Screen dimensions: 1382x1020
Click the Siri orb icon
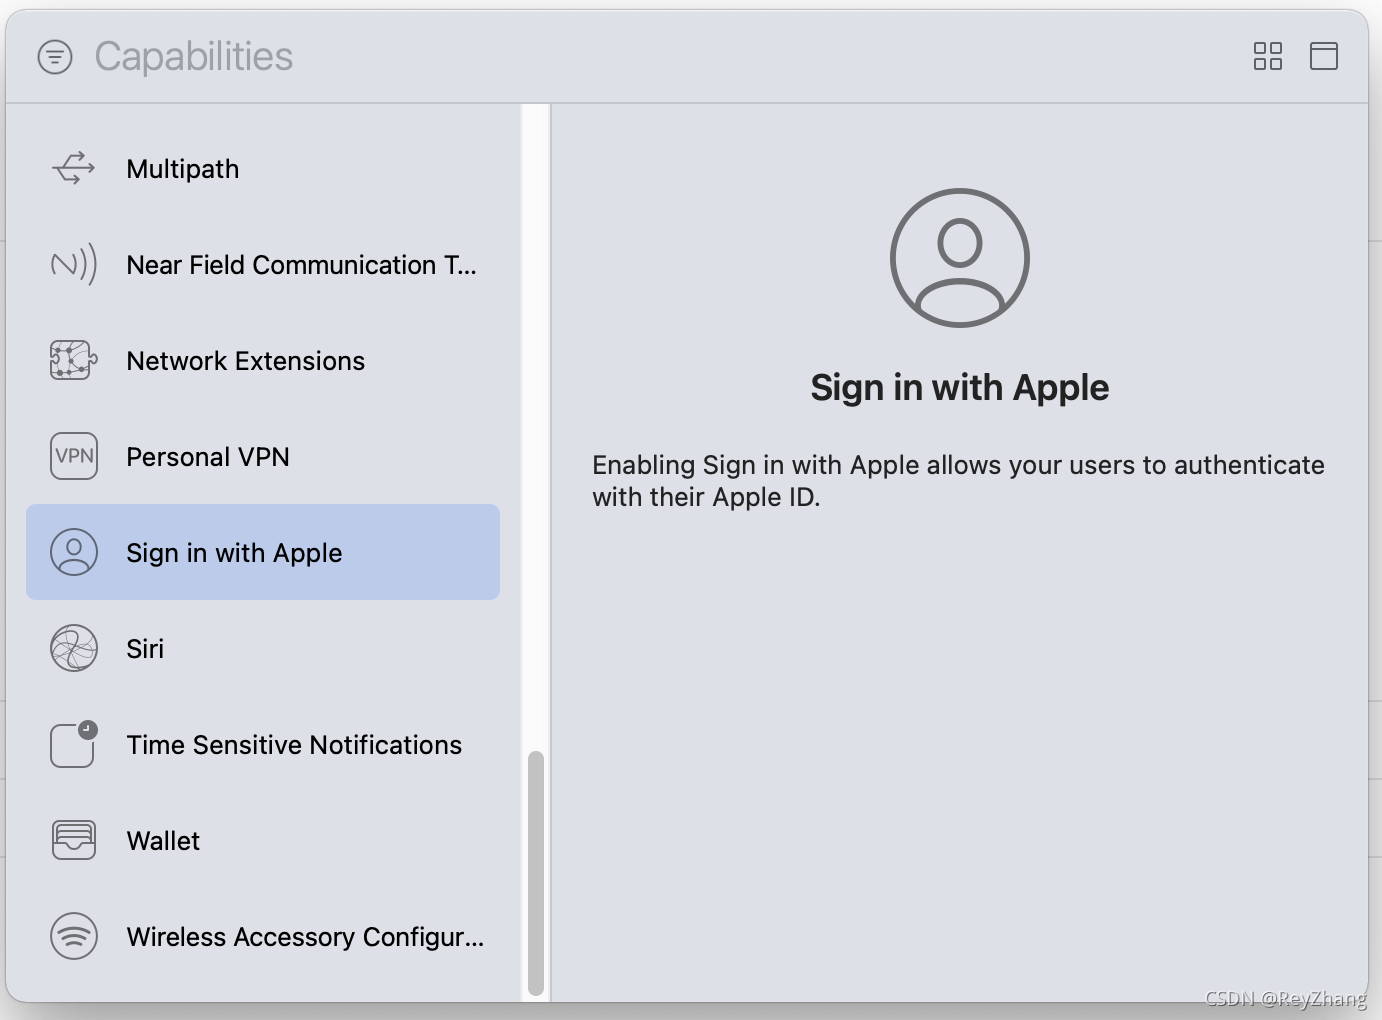pyautogui.click(x=74, y=649)
